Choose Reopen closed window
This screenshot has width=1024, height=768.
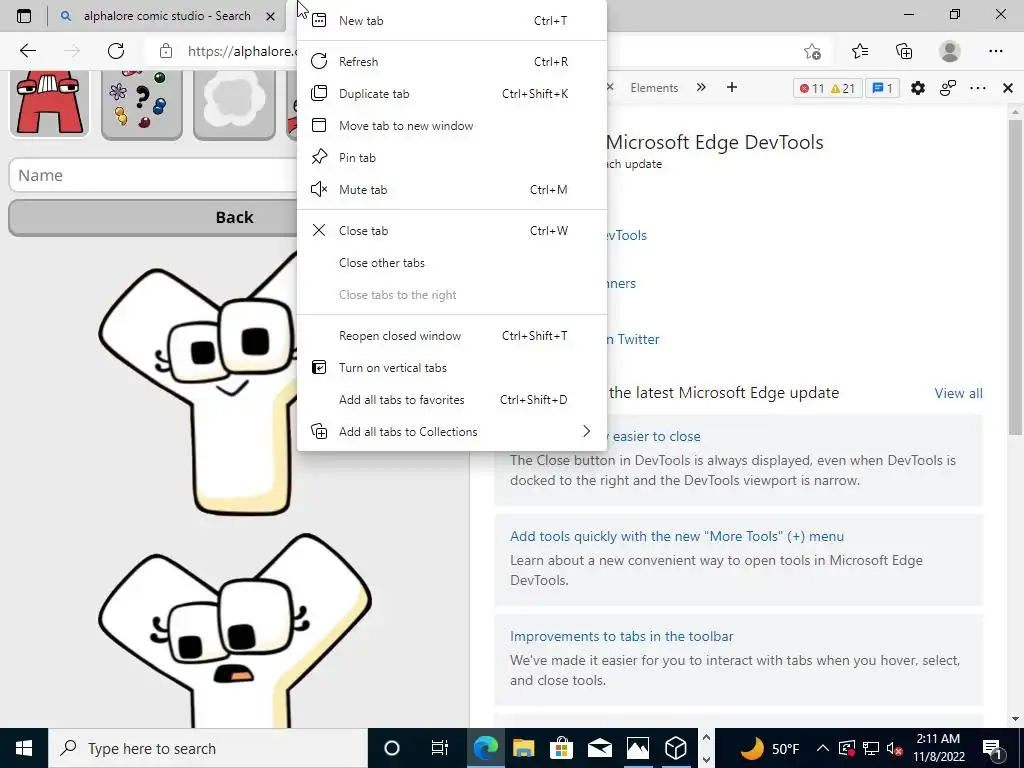coord(452,336)
